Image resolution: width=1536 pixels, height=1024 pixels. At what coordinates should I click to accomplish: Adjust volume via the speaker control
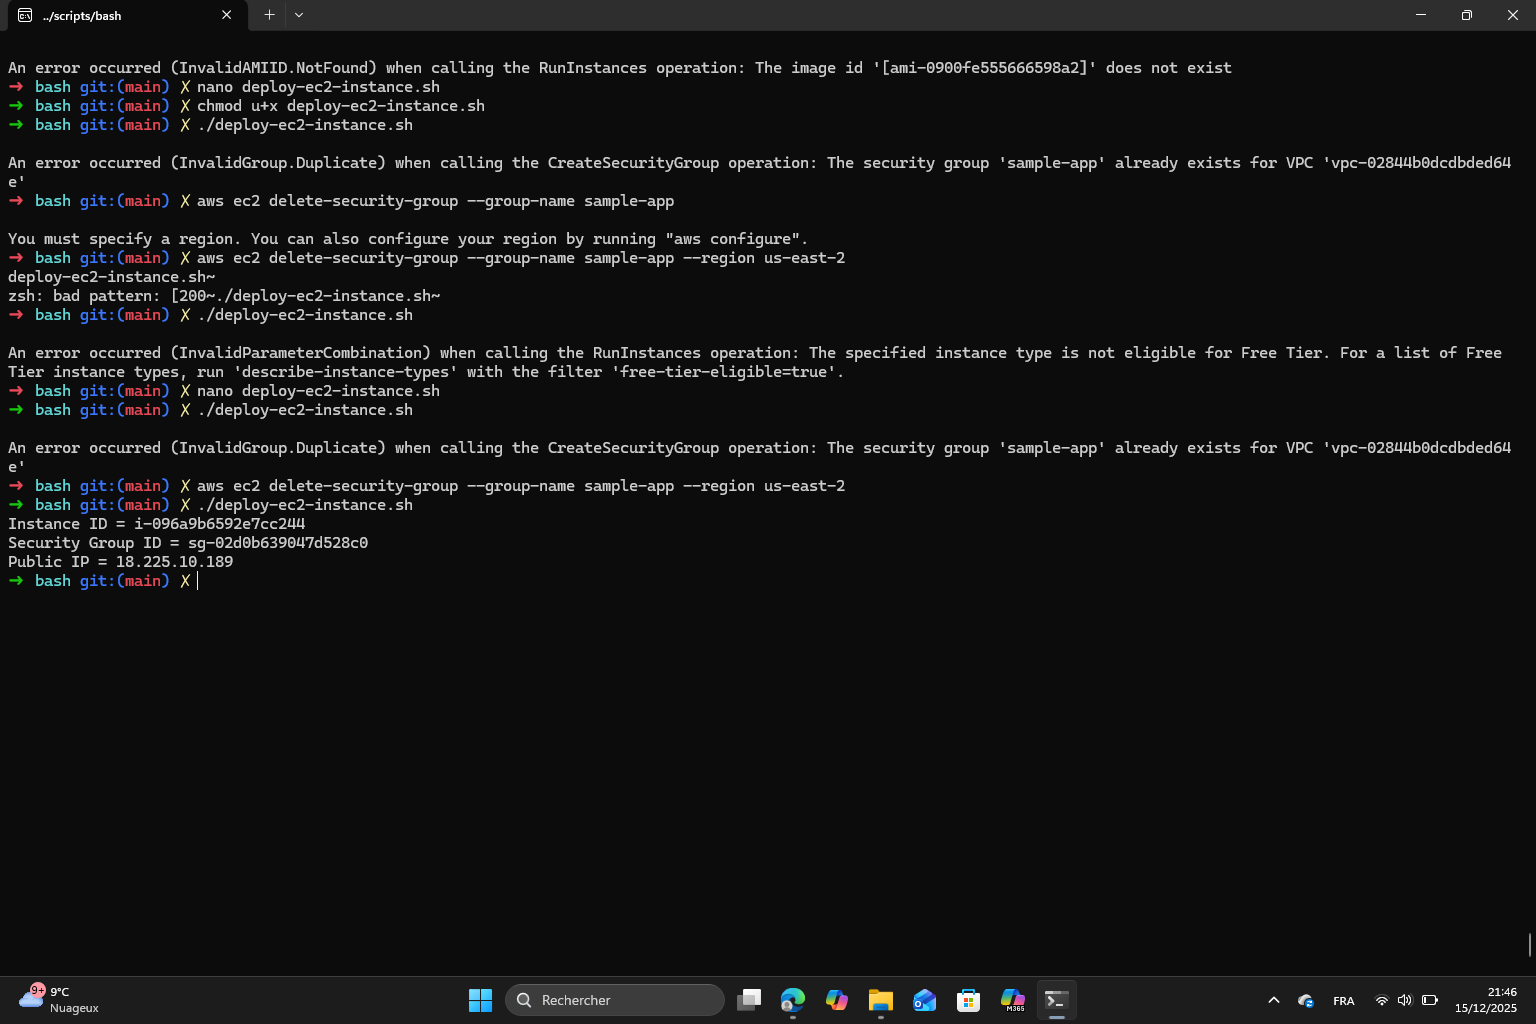1405,999
